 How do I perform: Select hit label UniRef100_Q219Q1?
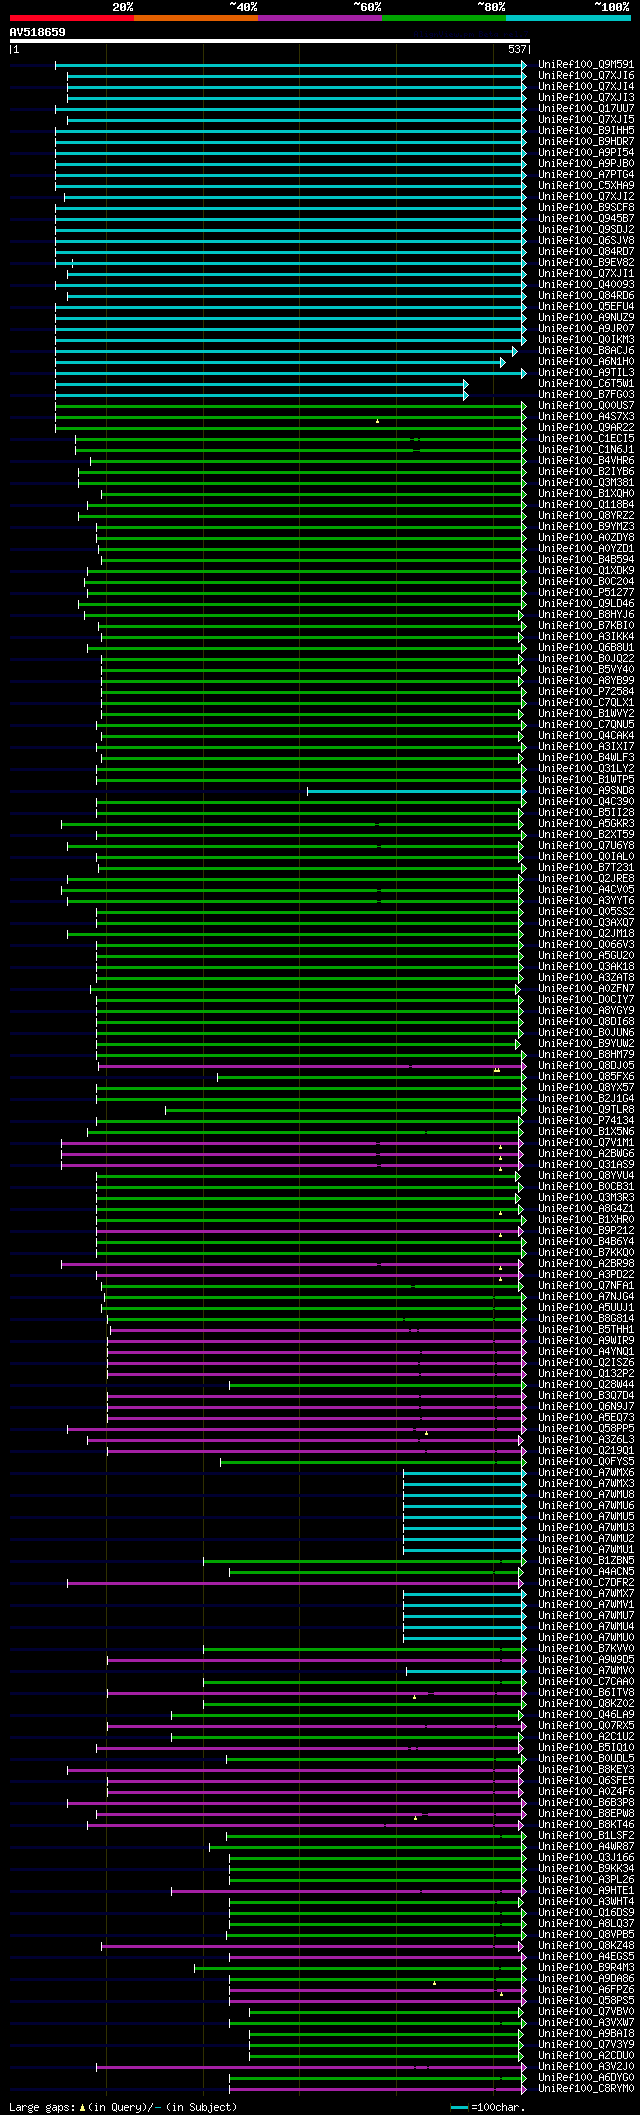pyautogui.click(x=586, y=1450)
